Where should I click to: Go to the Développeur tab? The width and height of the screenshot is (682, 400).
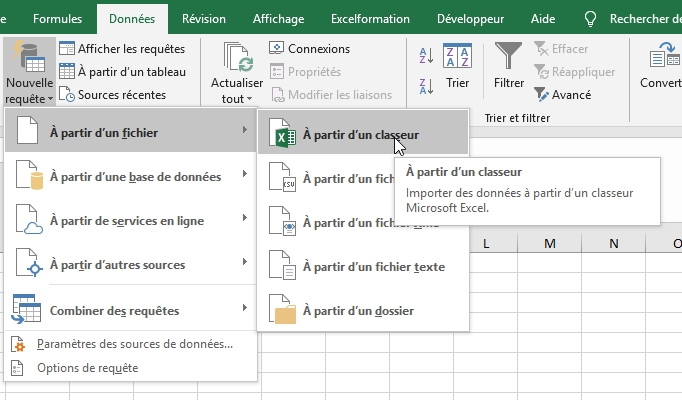tap(470, 19)
